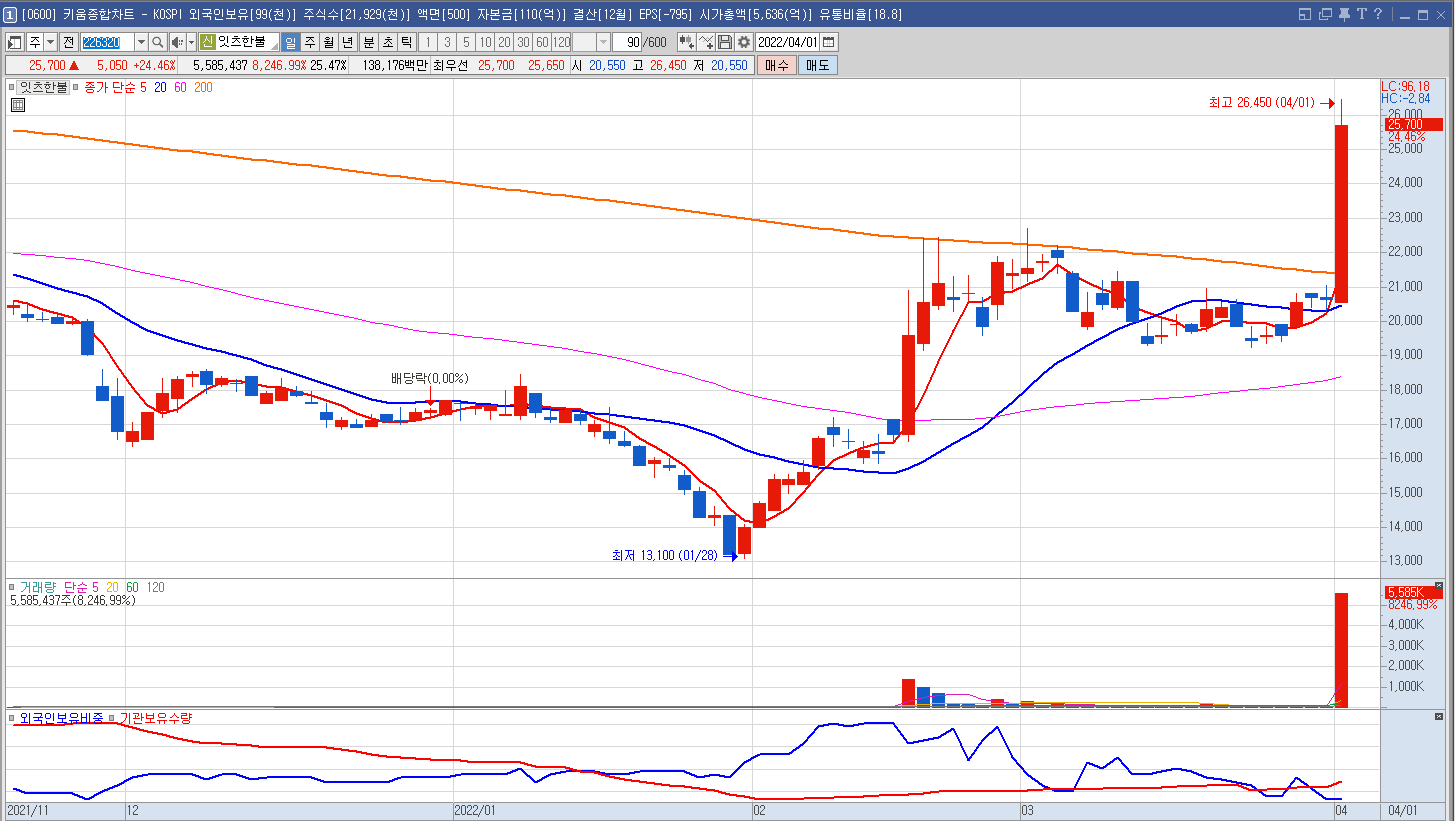1455x821 pixels.
Task: Choose interval 3 button
Action: (x=447, y=42)
